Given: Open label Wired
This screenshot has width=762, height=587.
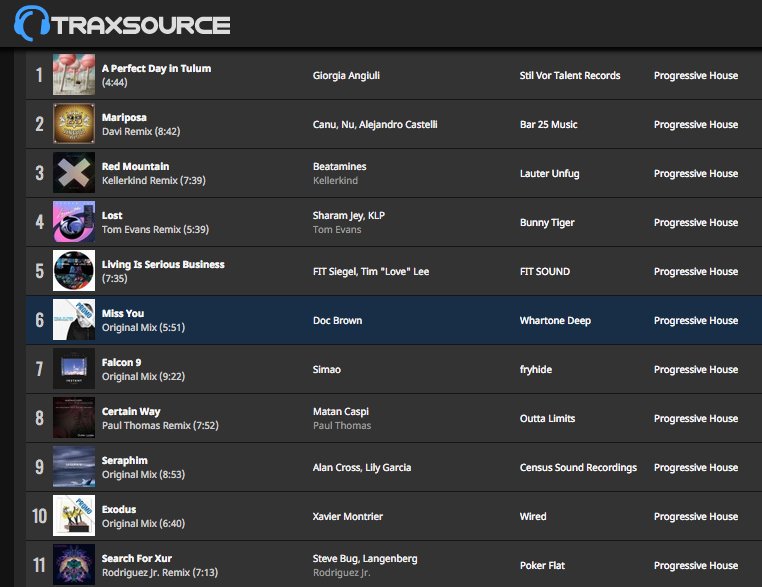Looking at the screenshot, I should (533, 517).
